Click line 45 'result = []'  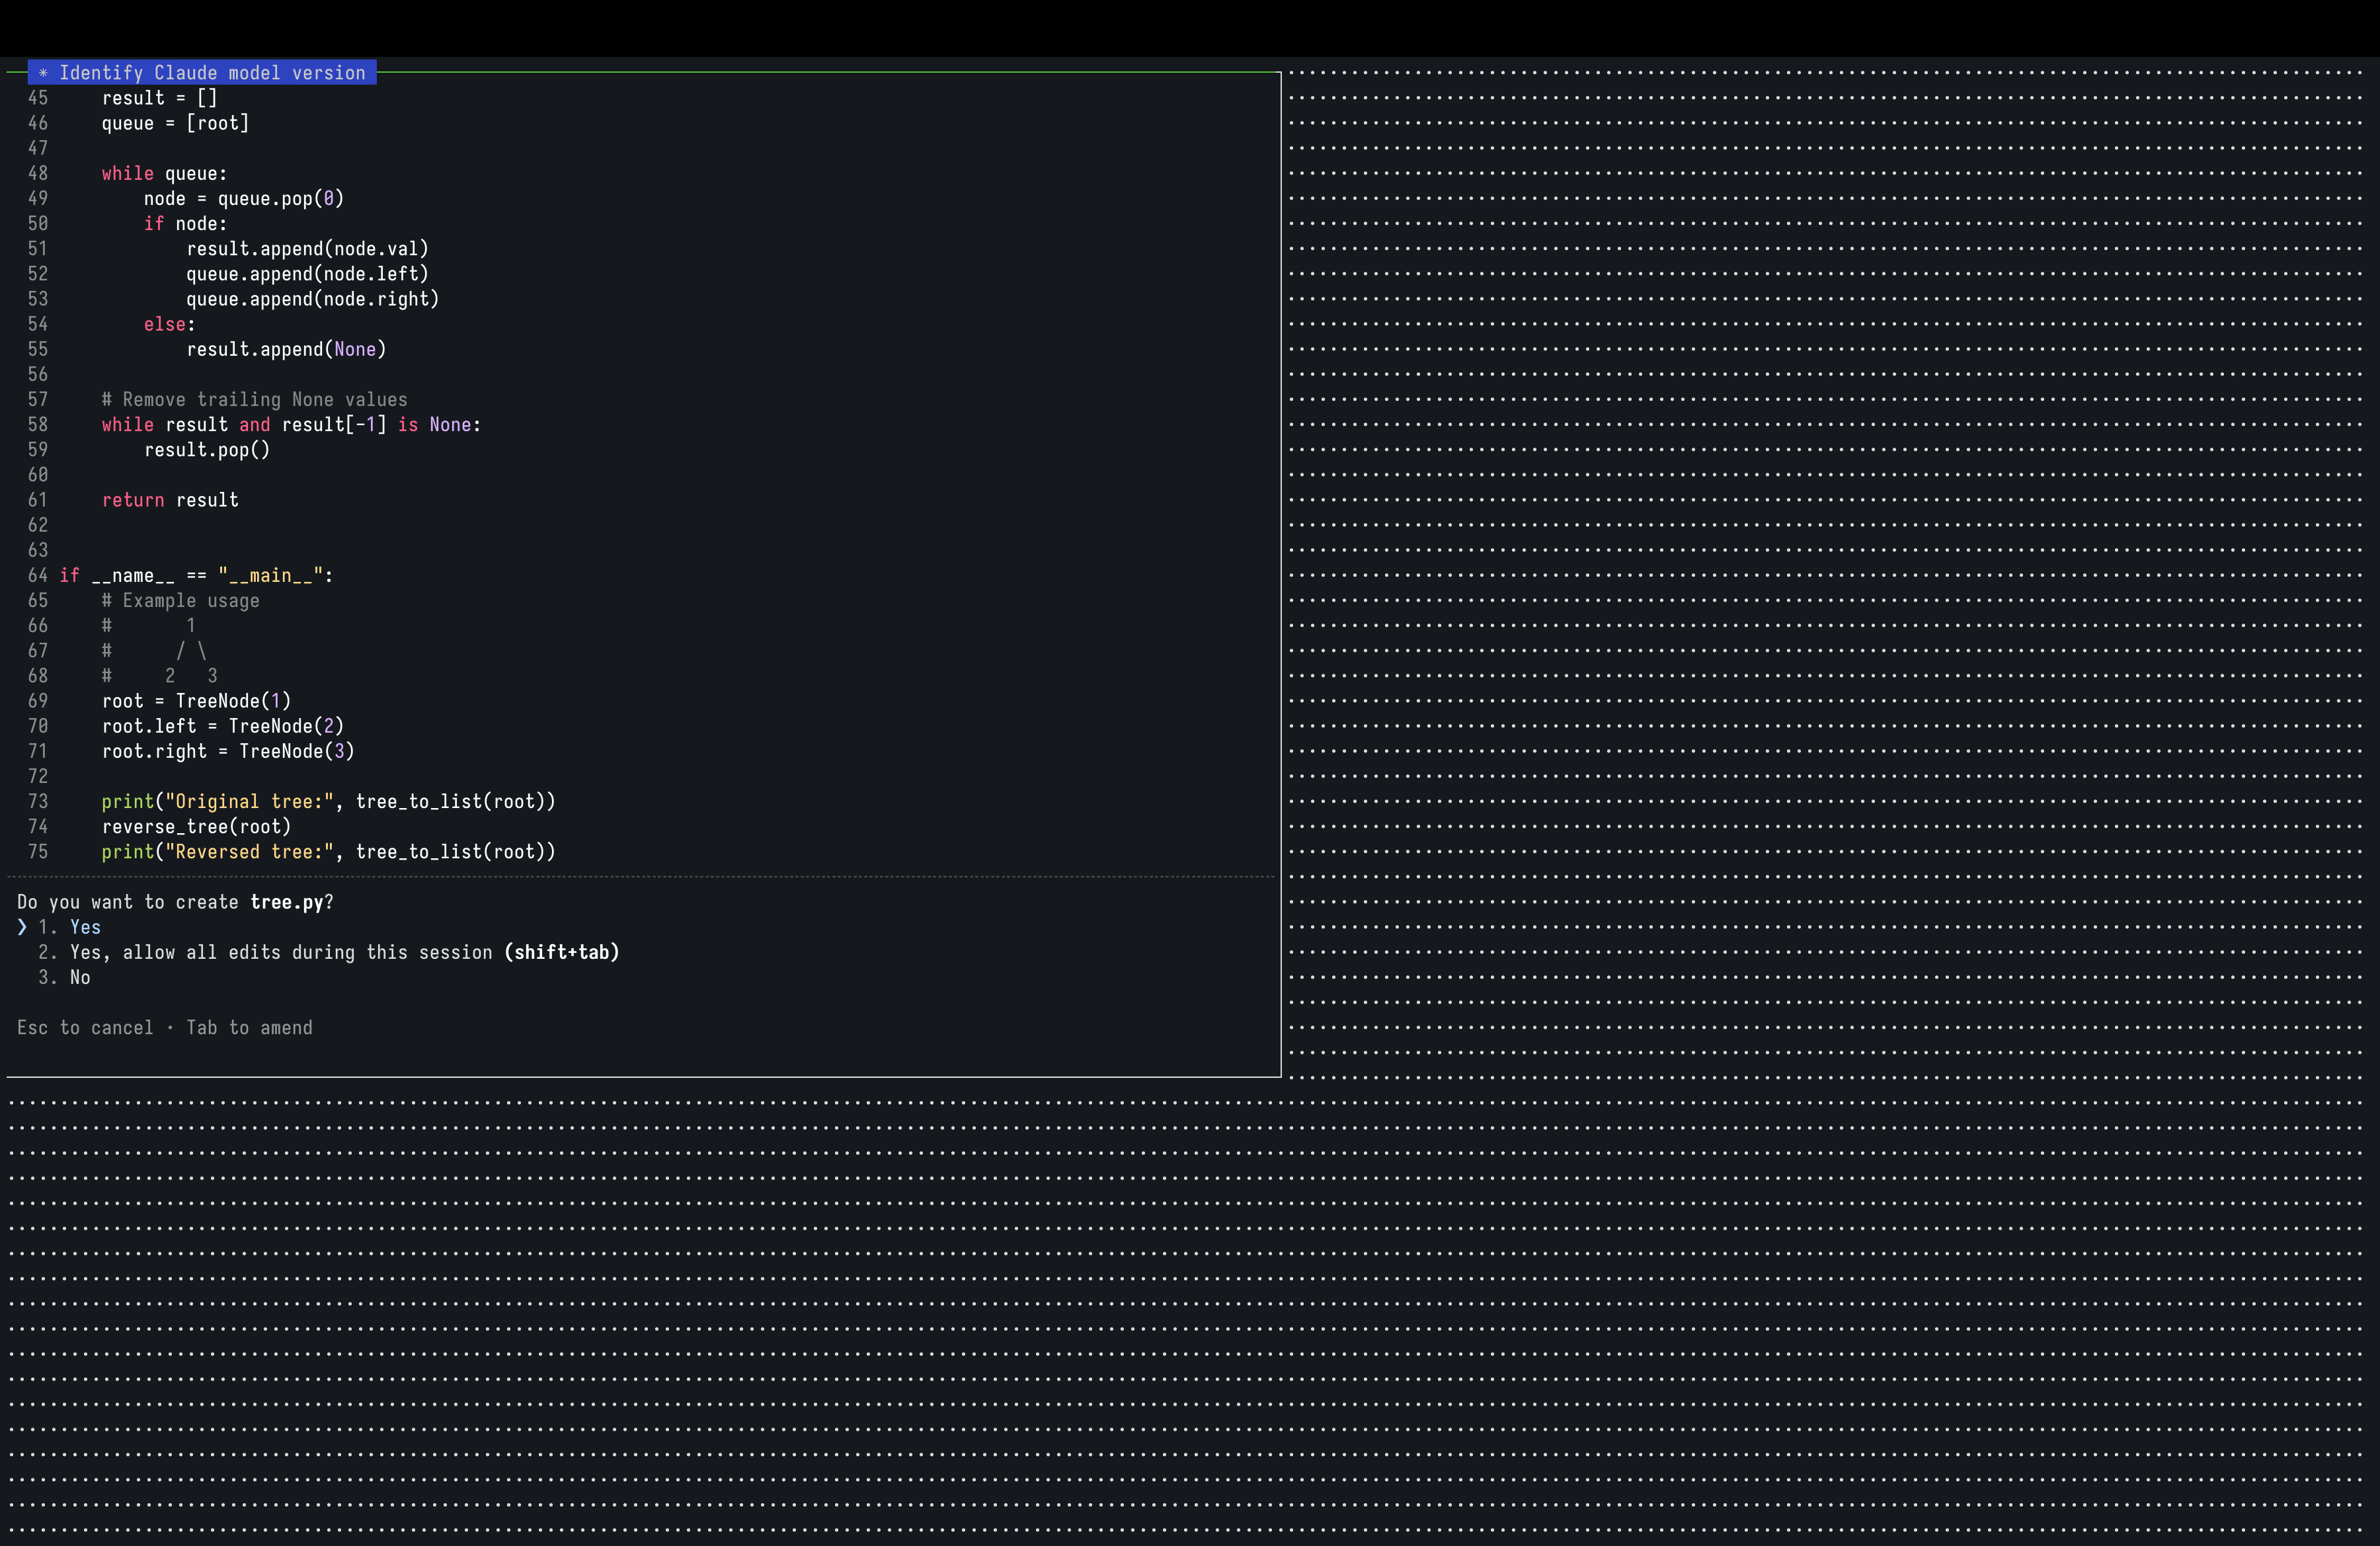pyautogui.click(x=159, y=98)
